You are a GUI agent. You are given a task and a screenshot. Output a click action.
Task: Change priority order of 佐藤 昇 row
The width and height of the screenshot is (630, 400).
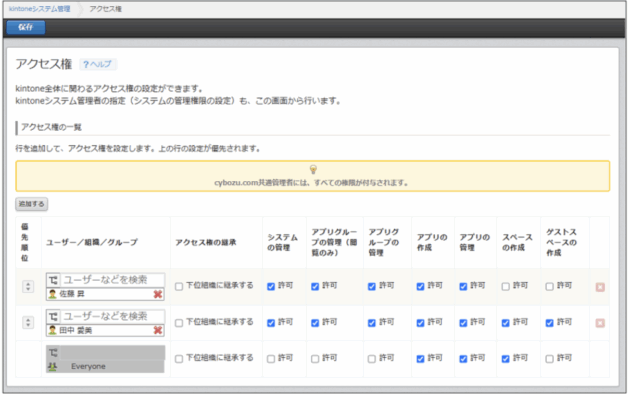pyautogui.click(x=26, y=286)
